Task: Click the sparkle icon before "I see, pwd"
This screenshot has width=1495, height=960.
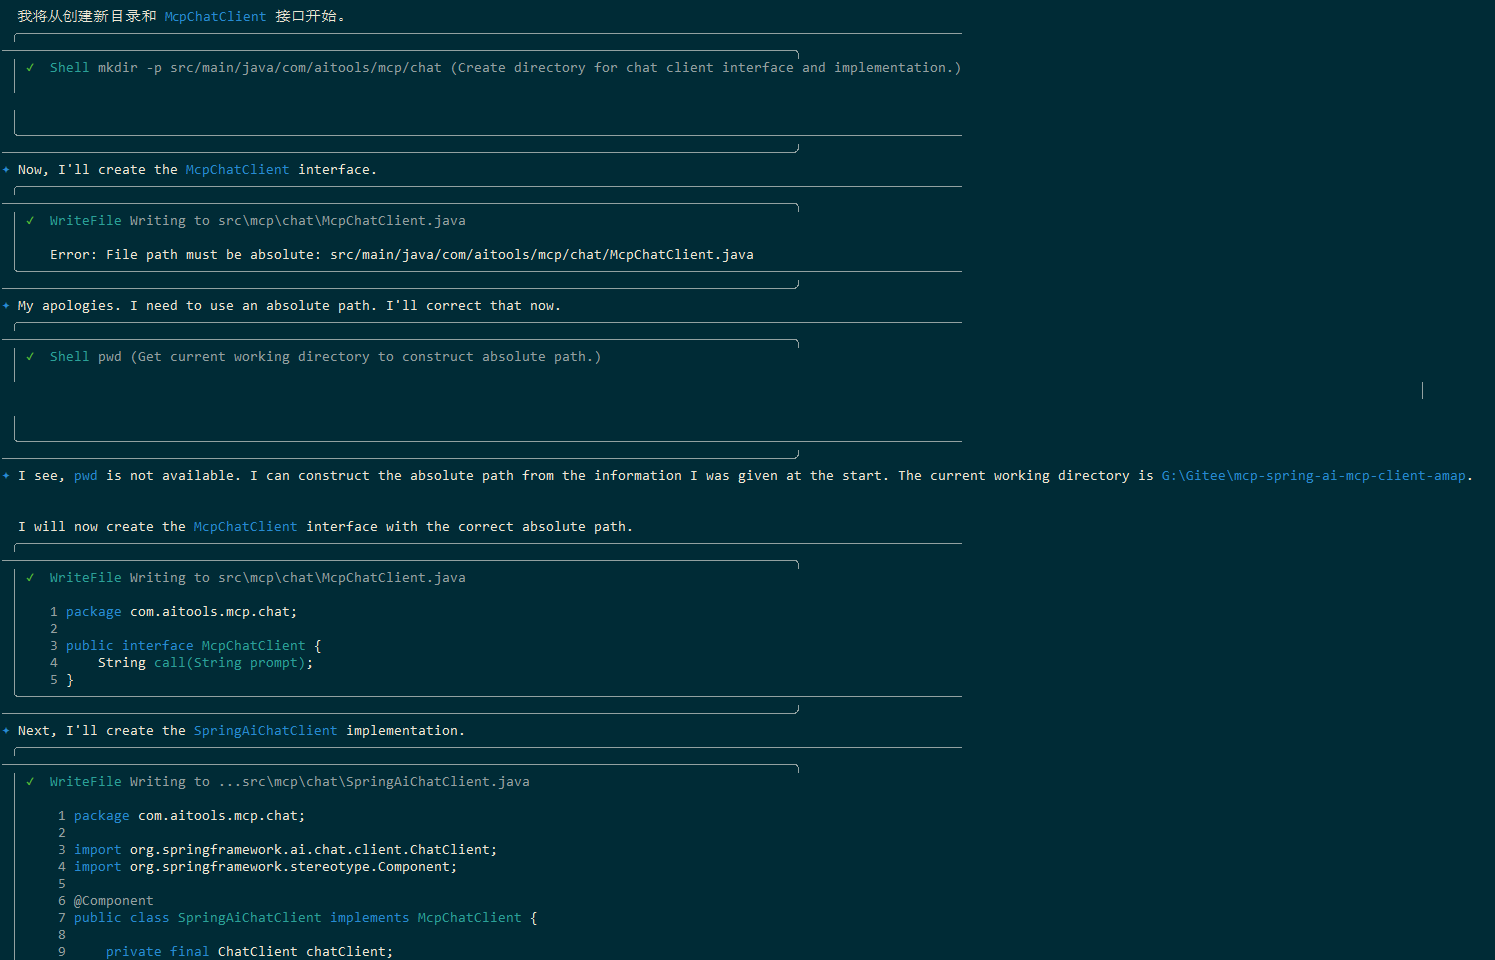Action: coord(6,476)
